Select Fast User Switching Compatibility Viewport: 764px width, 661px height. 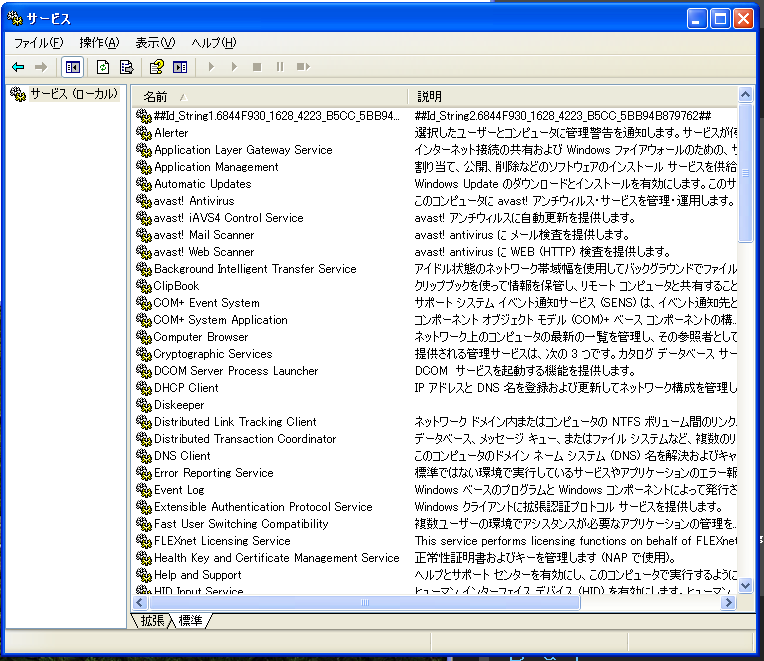pos(241,524)
